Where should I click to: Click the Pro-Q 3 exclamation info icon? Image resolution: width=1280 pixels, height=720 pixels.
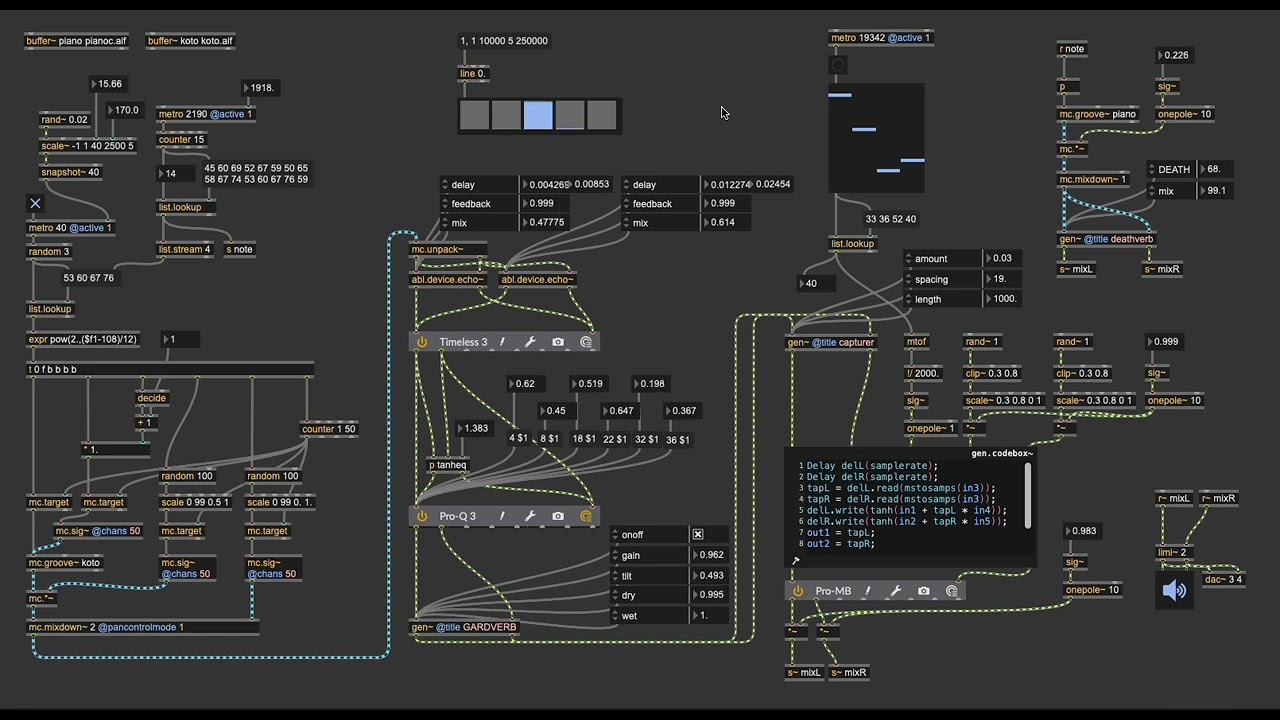click(502, 516)
